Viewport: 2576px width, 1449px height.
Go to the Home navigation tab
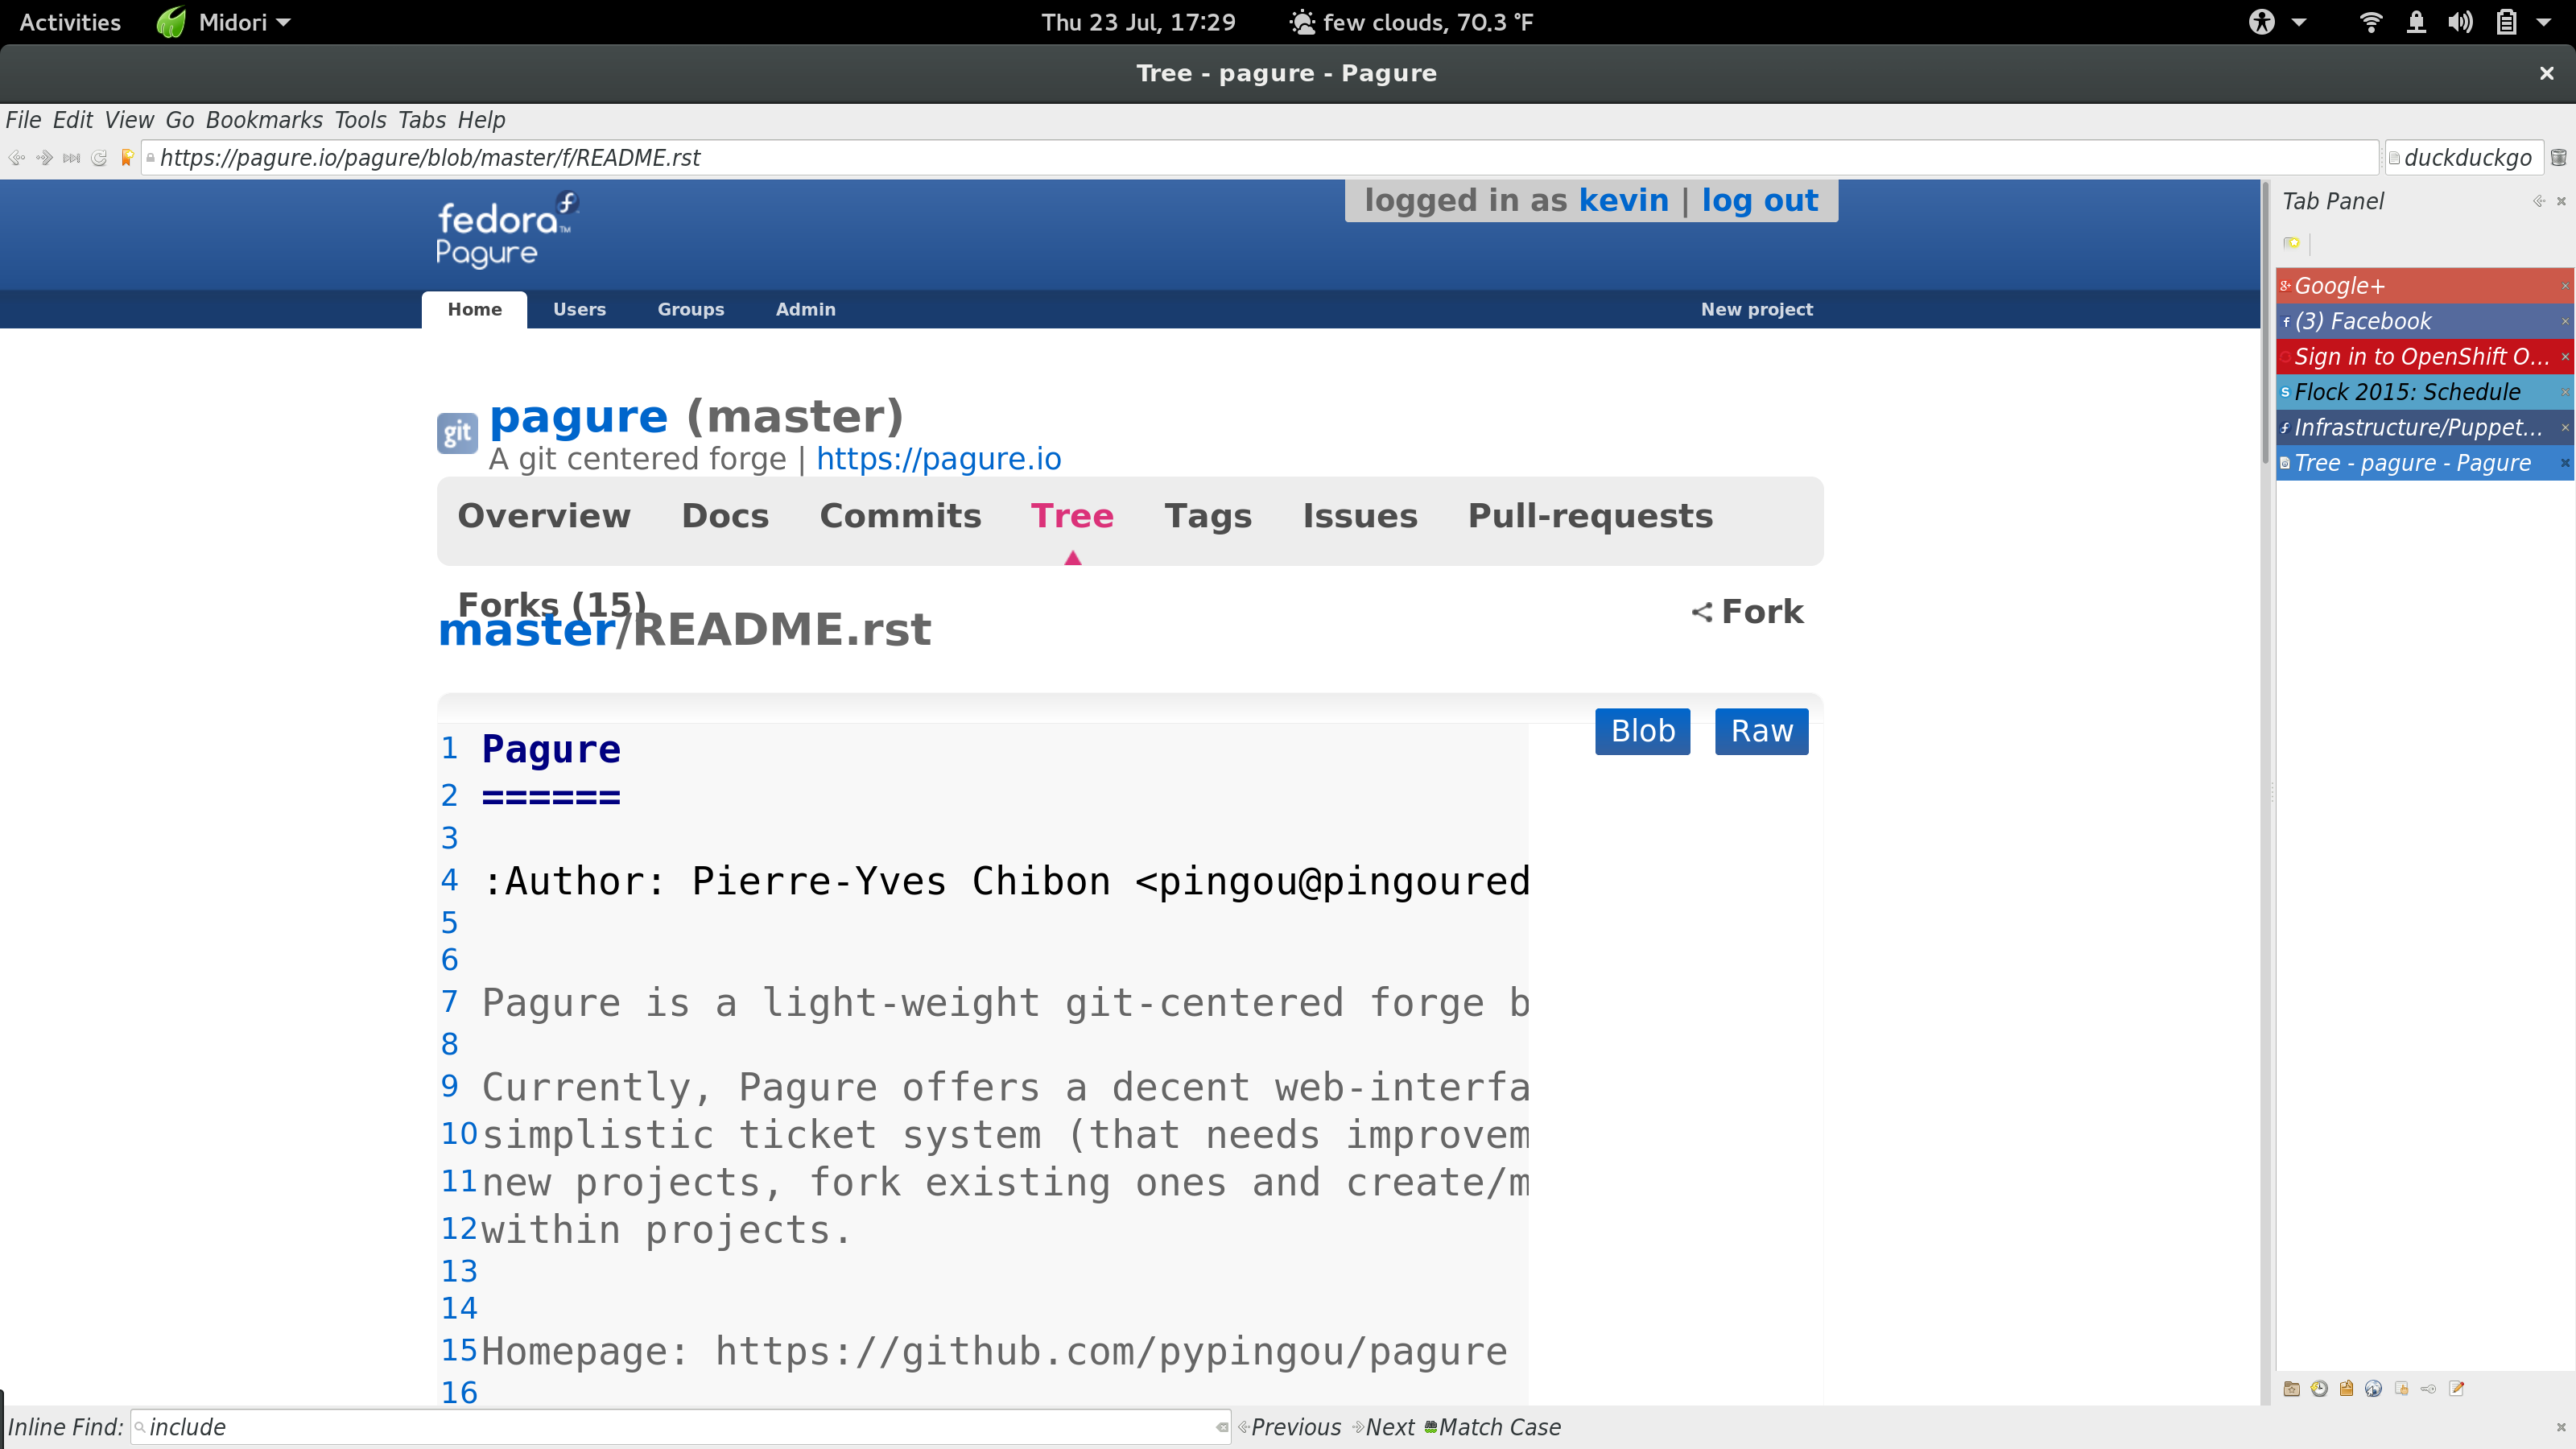pos(474,310)
